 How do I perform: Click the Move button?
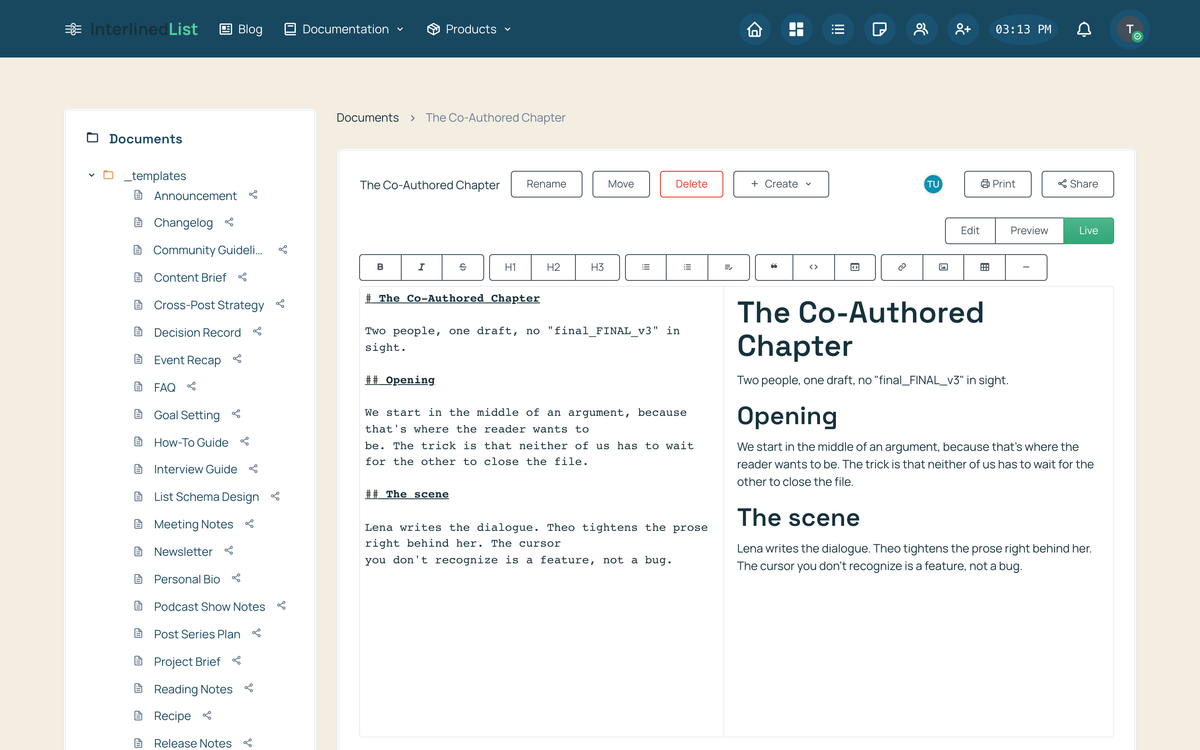click(x=621, y=184)
